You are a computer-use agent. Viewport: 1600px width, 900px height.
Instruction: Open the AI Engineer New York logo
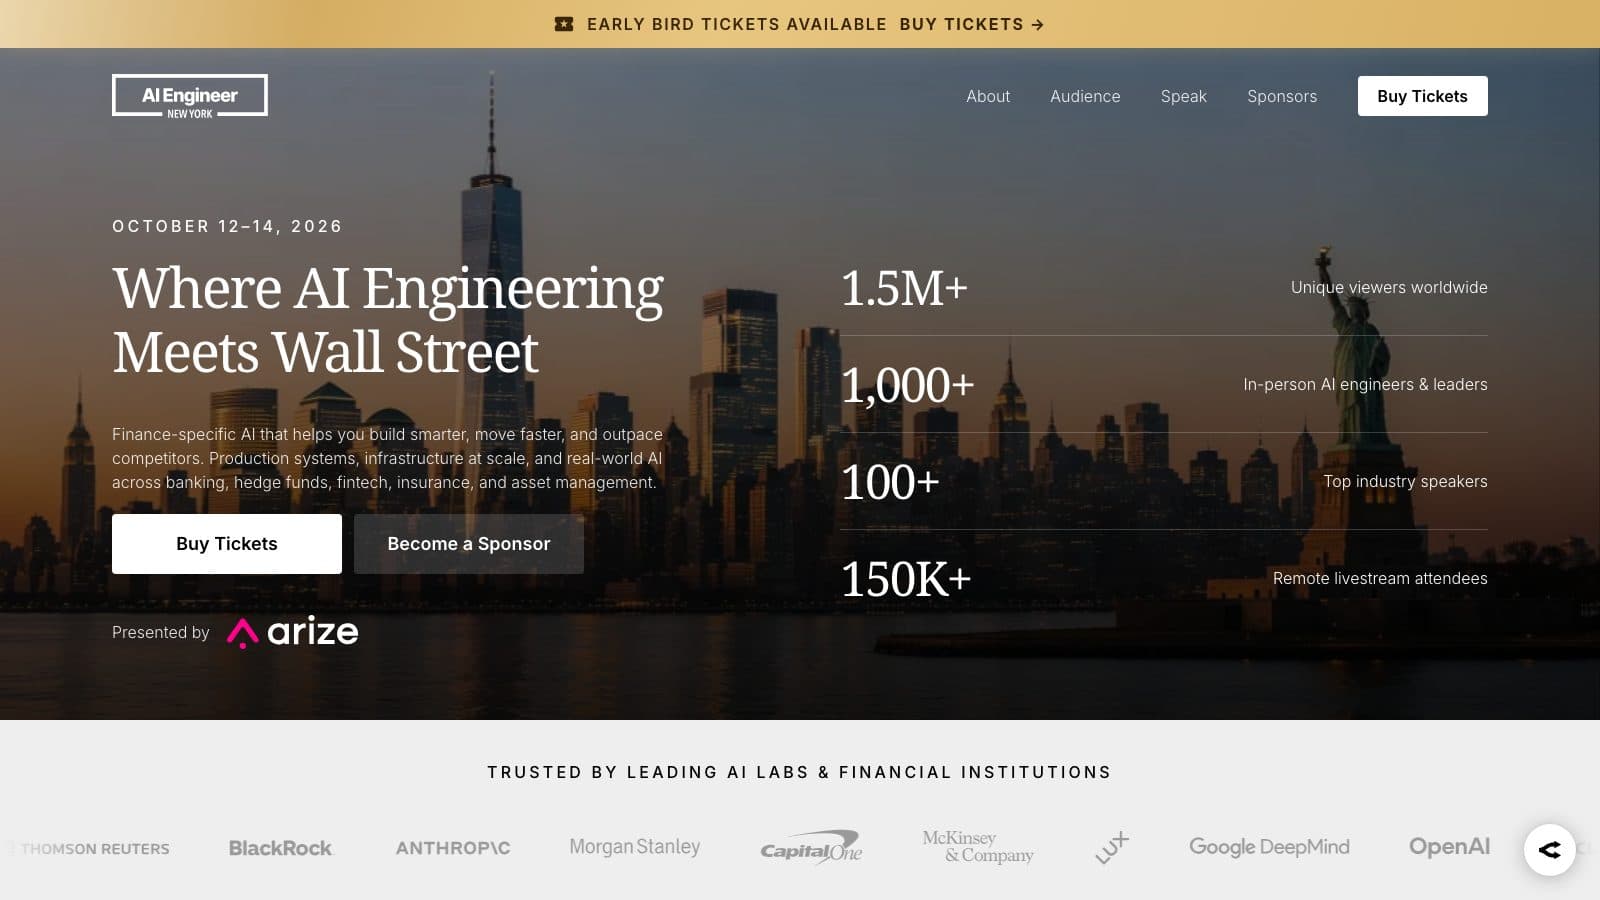(x=190, y=96)
